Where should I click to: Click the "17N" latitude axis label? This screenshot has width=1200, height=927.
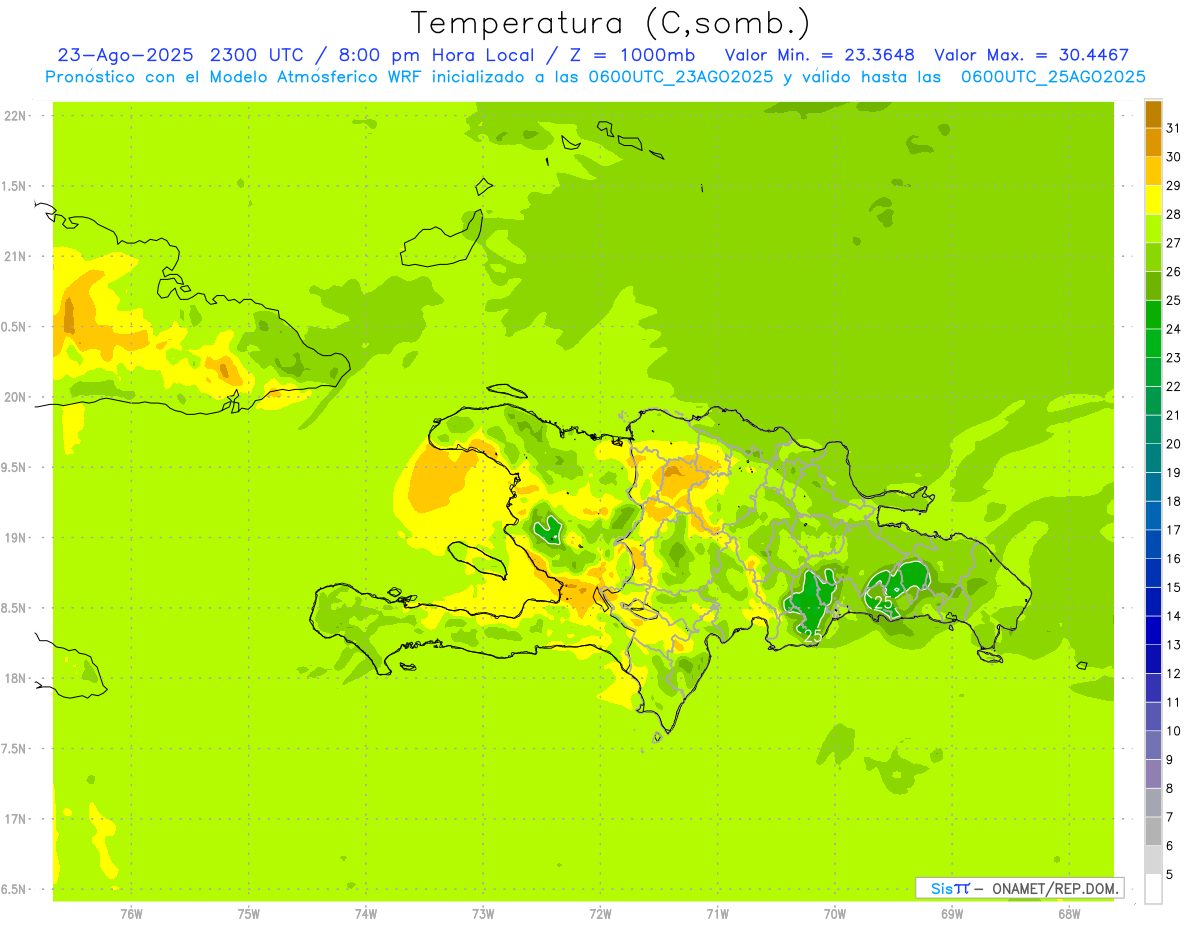click(x=15, y=819)
